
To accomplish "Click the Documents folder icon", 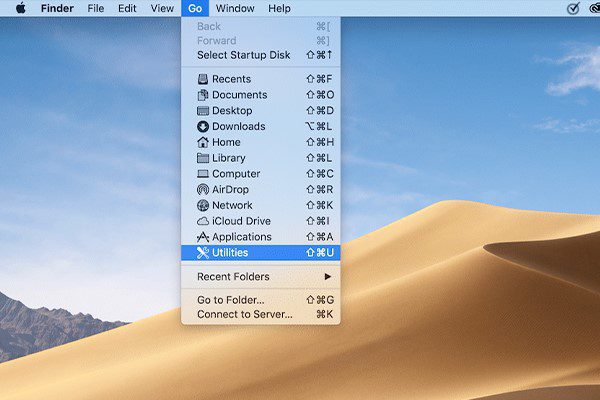I will [203, 95].
